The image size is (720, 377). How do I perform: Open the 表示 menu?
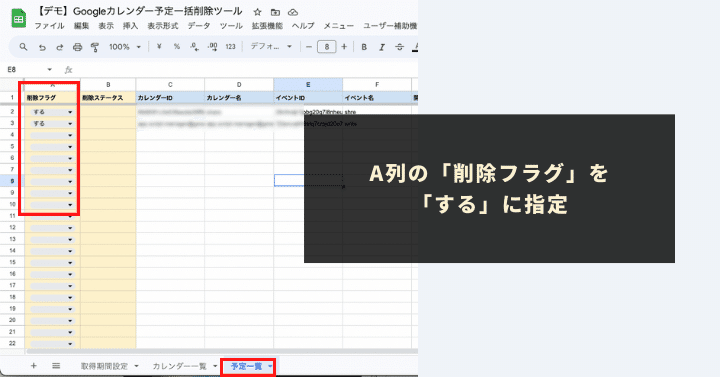106,26
